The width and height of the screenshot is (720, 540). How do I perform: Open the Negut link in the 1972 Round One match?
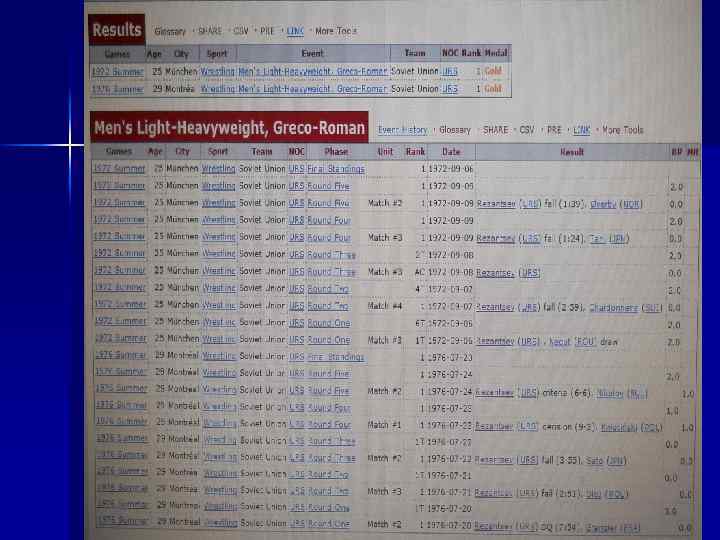click(559, 342)
